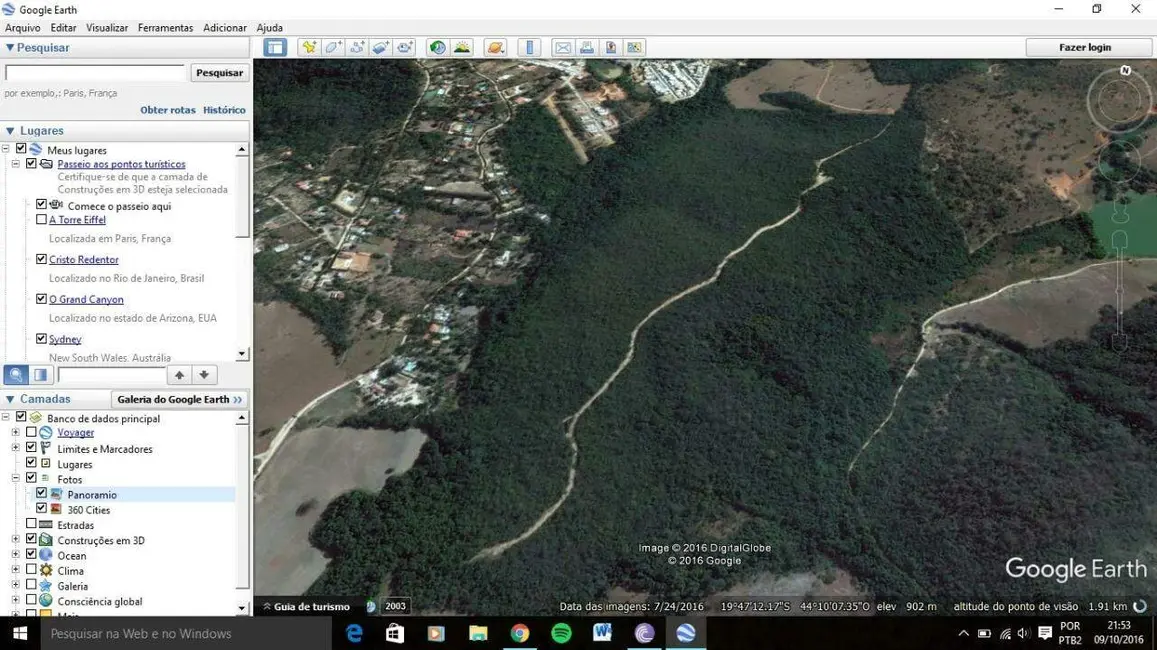Screen dimensions: 1157x650
Task: Click the email envelope toolbar icon
Action: [x=563, y=47]
